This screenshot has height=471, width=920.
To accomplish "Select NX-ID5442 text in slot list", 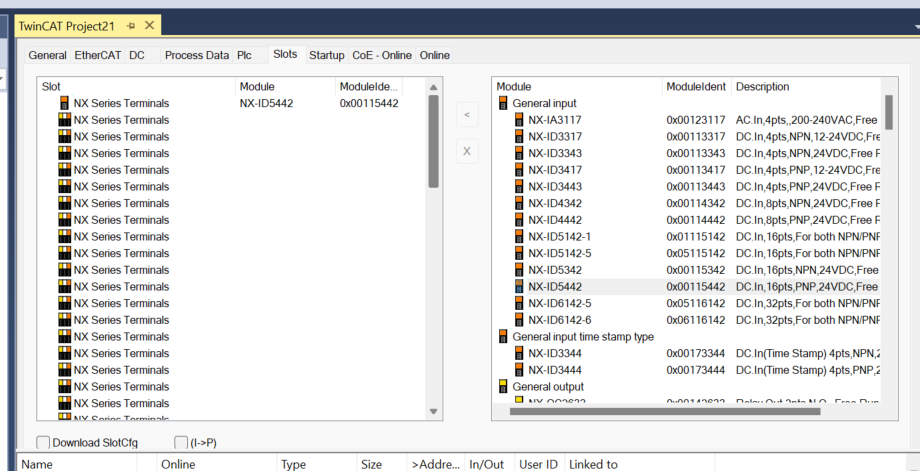I will (266, 103).
